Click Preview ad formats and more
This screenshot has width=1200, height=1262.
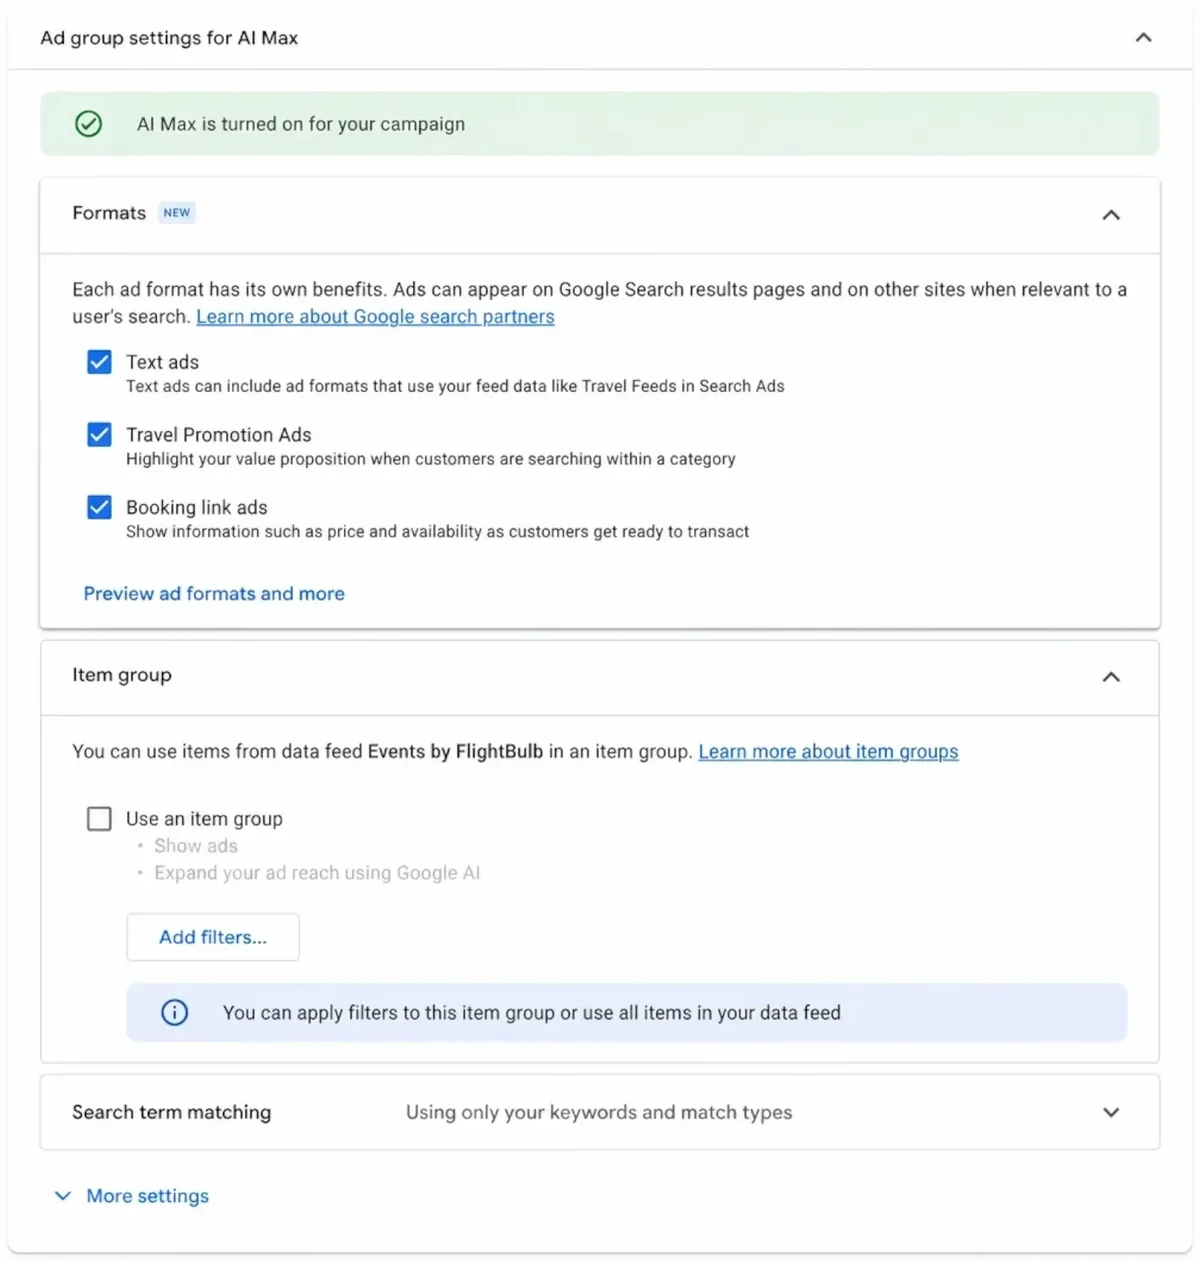[x=214, y=594]
